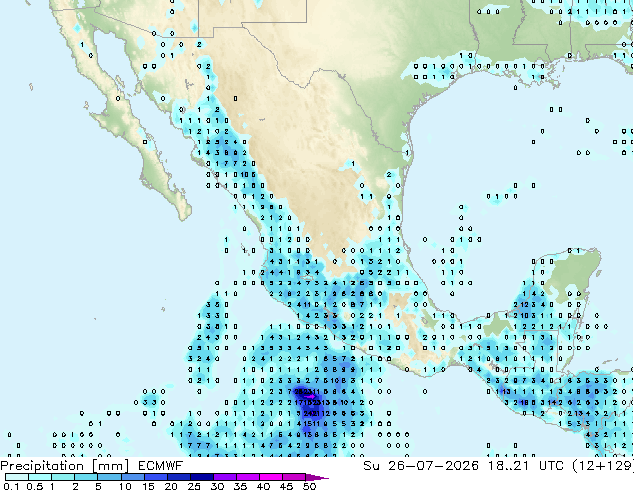This screenshot has height=490, width=634.
Task: Select the legend swatch between 45 and 50
Action: coord(294,477)
